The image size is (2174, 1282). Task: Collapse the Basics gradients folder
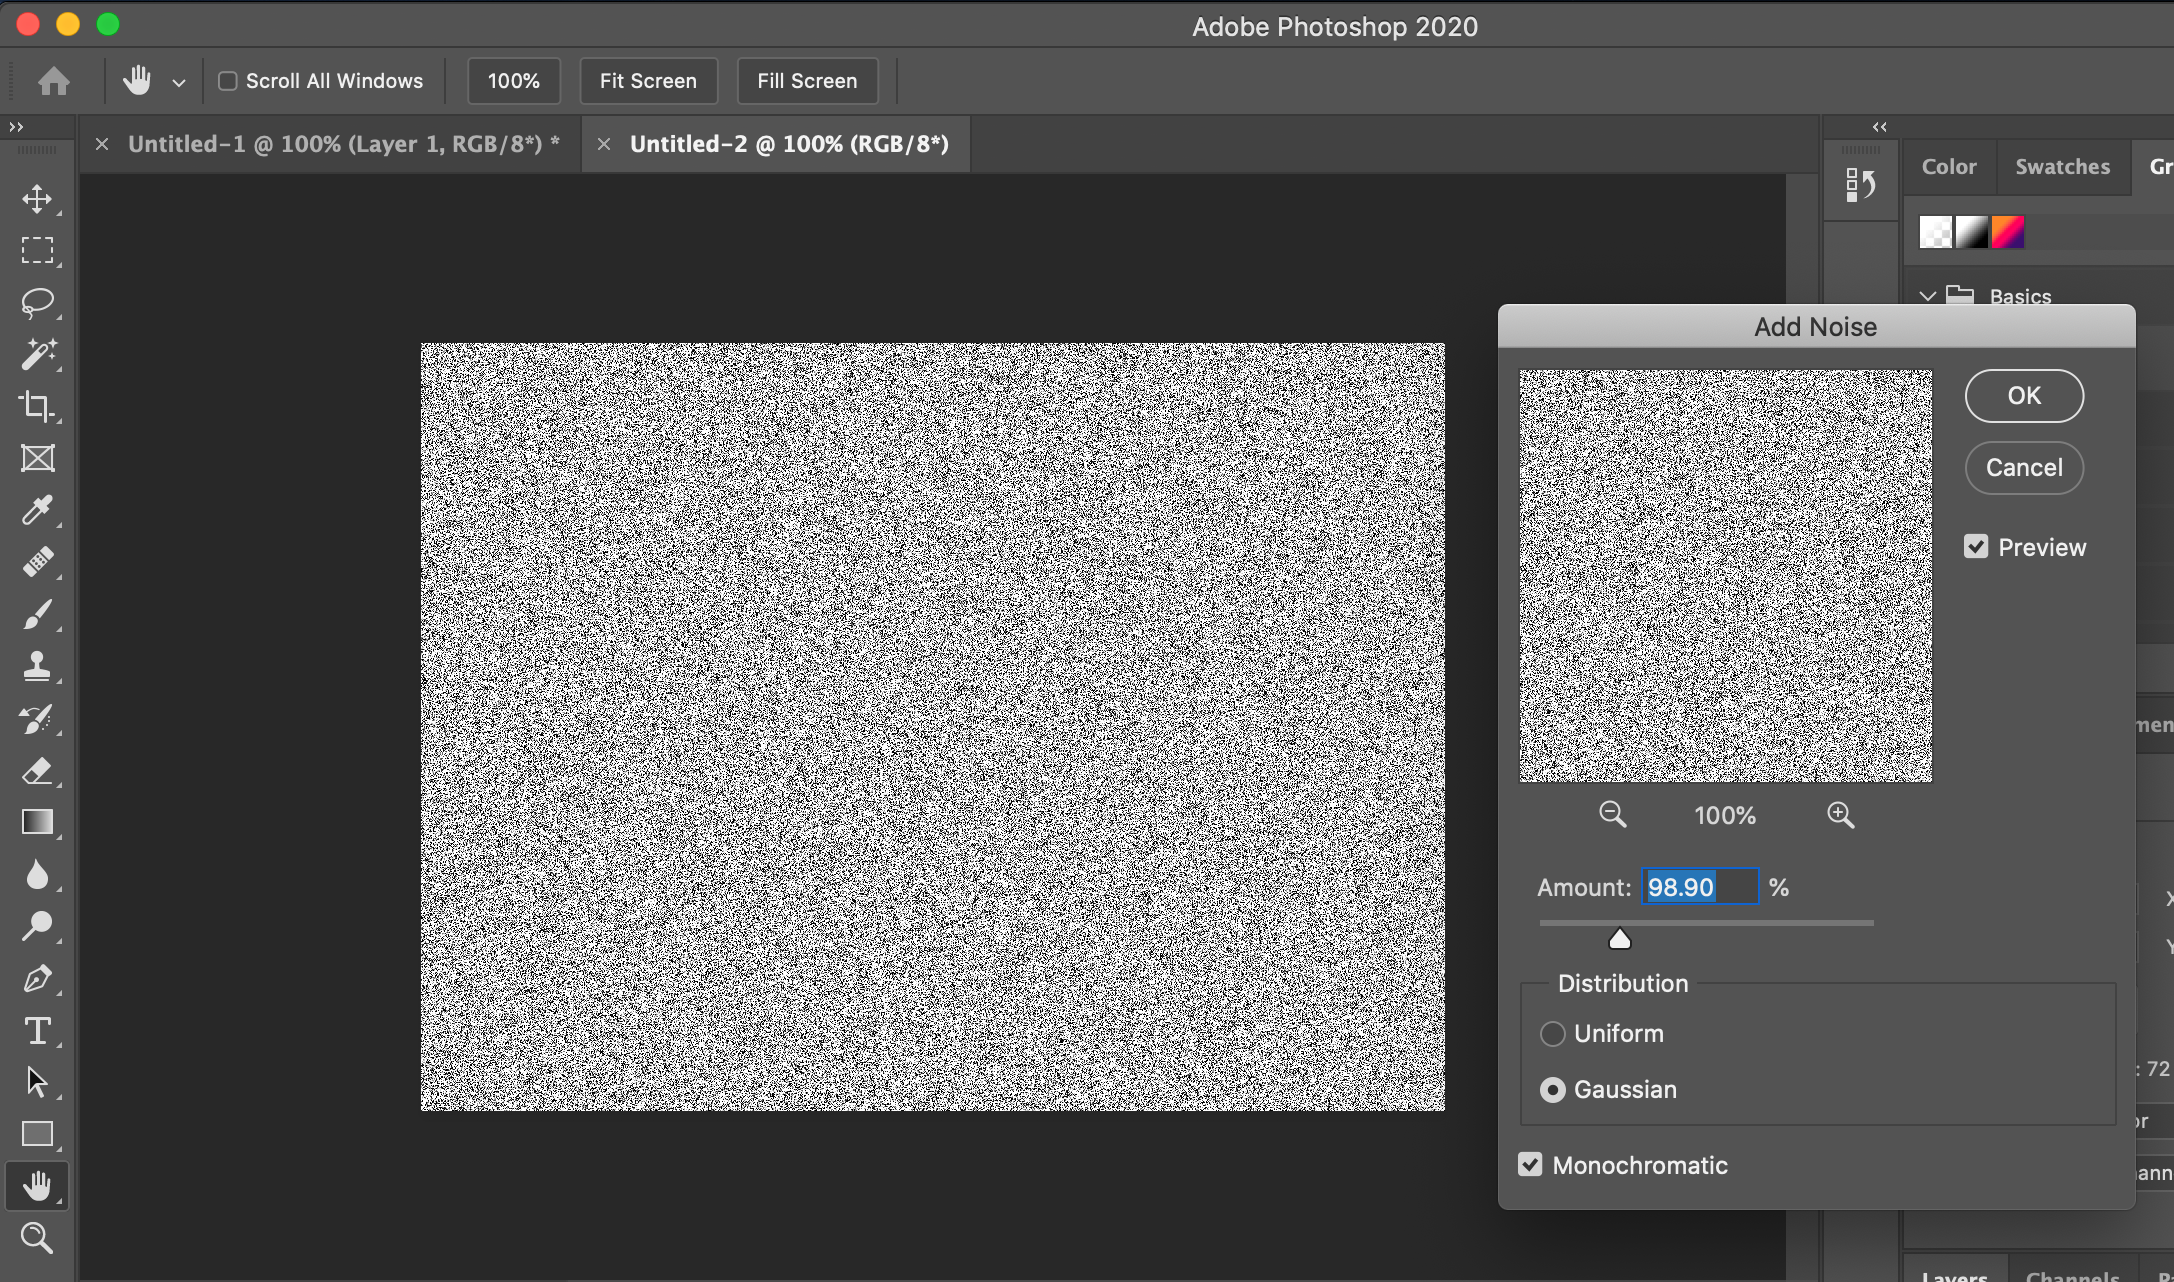coord(1927,296)
